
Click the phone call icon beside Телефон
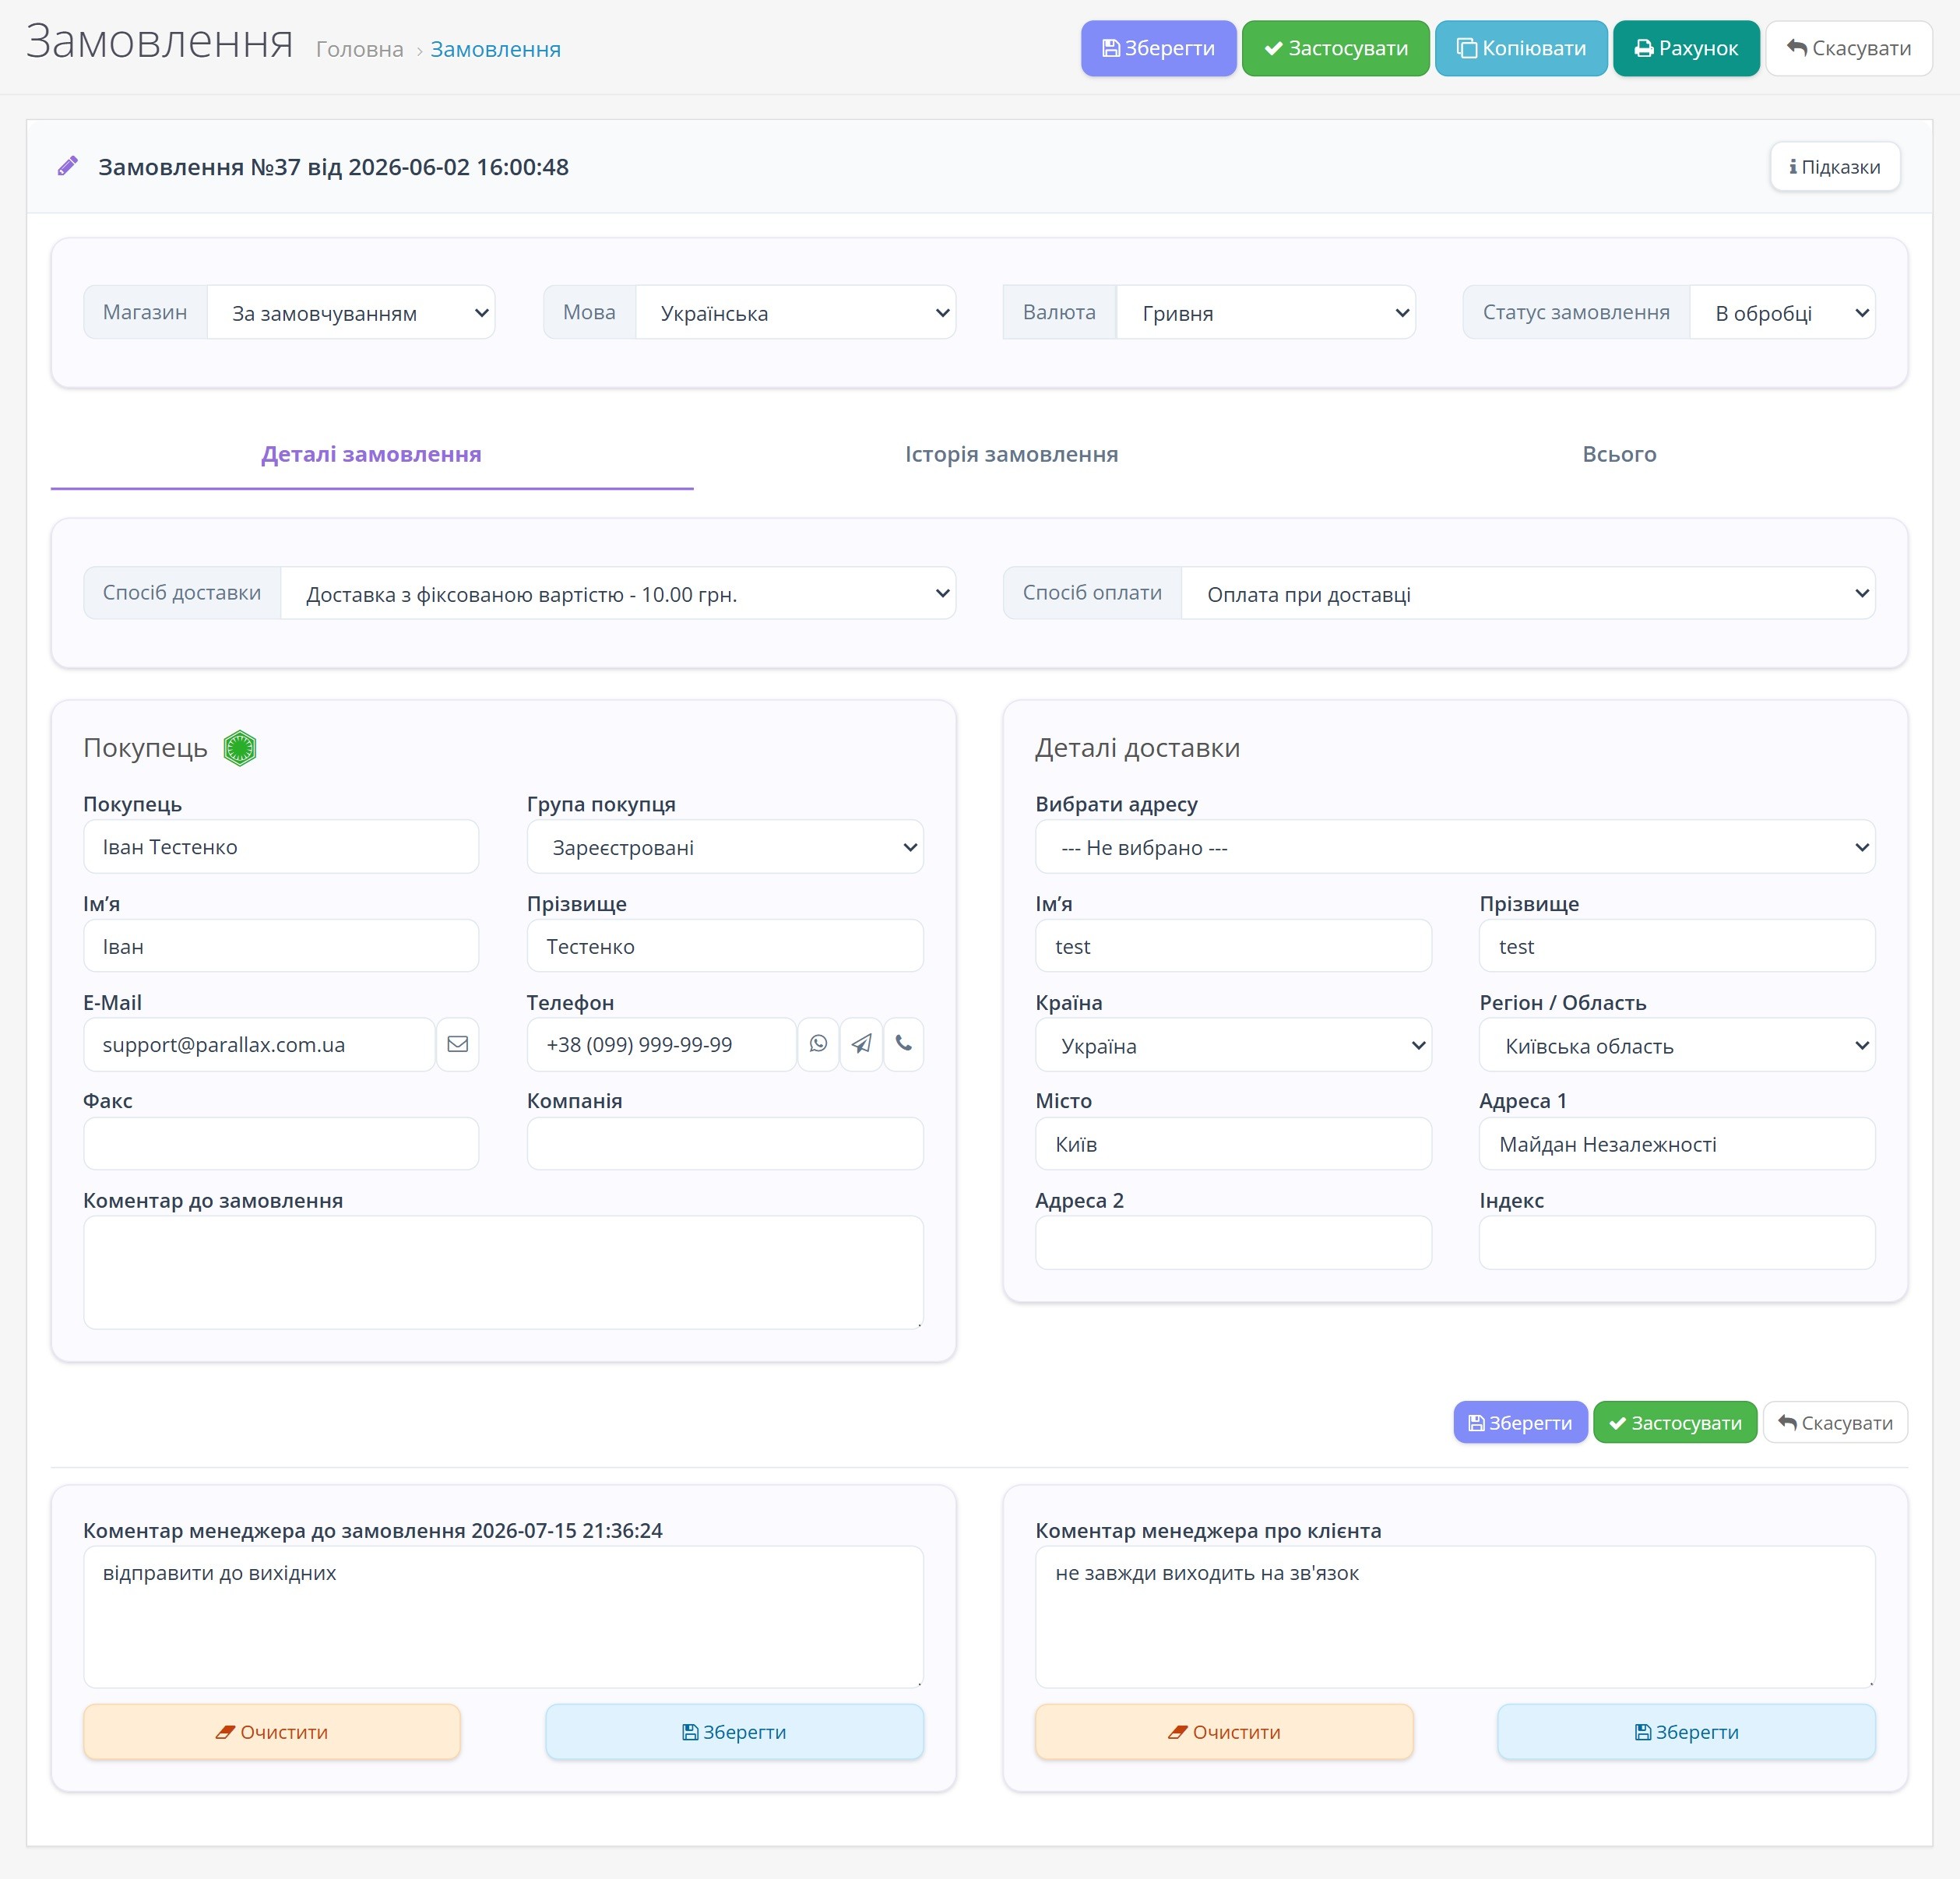click(x=903, y=1044)
